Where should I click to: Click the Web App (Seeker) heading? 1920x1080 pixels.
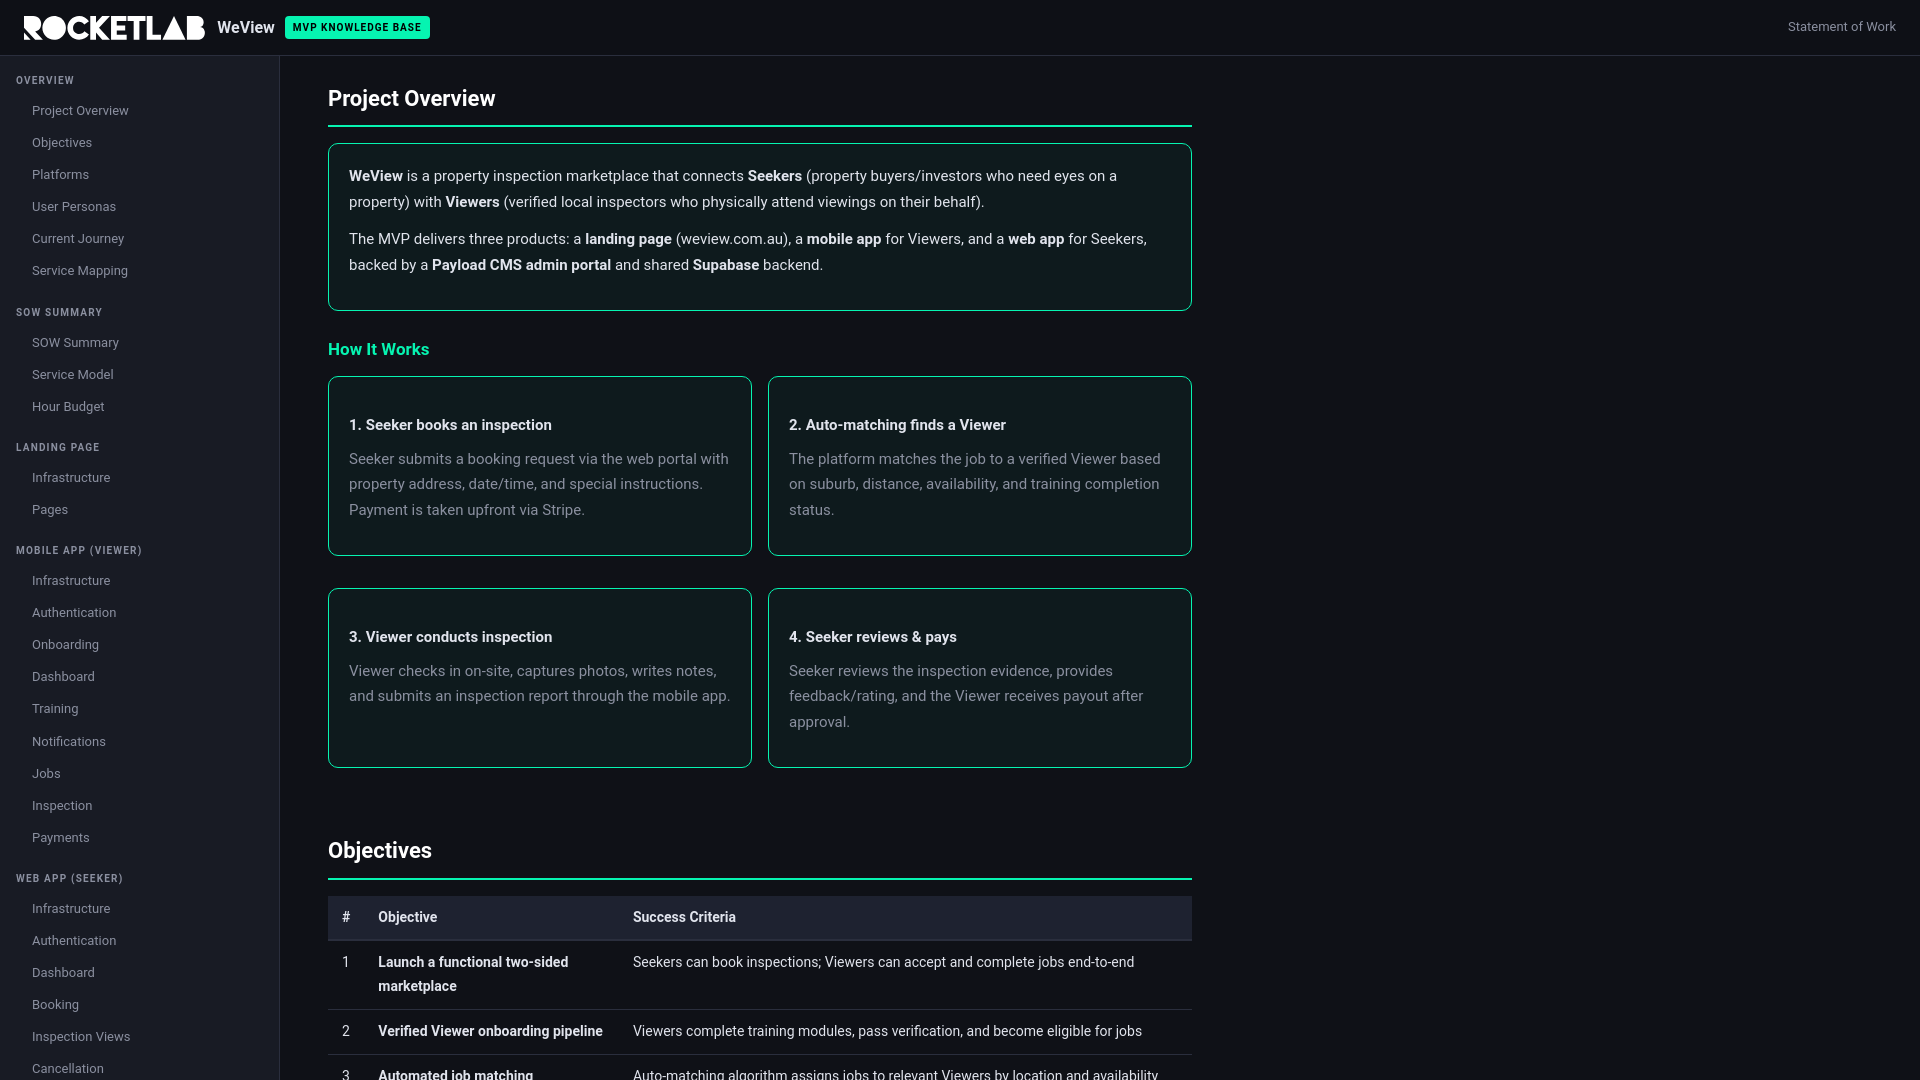tap(69, 878)
